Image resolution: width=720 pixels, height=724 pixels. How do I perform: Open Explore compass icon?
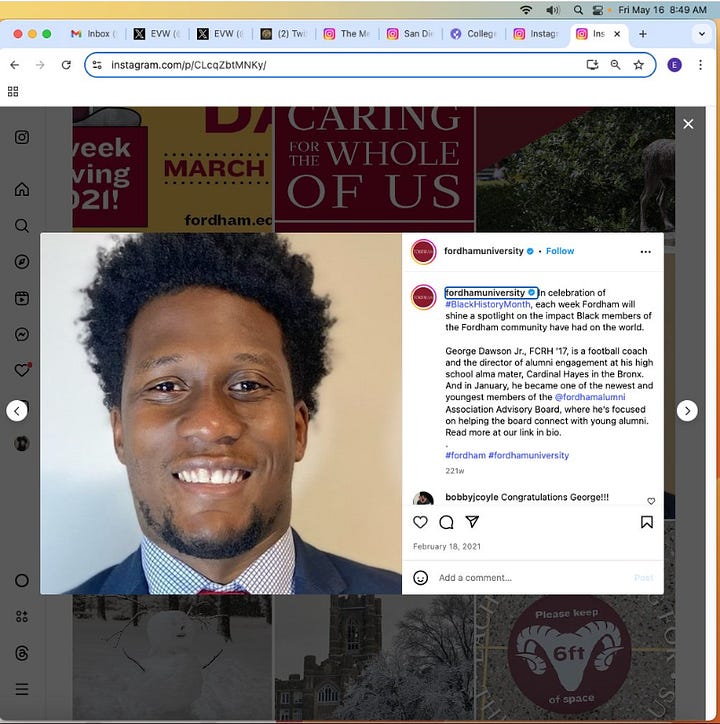[22, 262]
